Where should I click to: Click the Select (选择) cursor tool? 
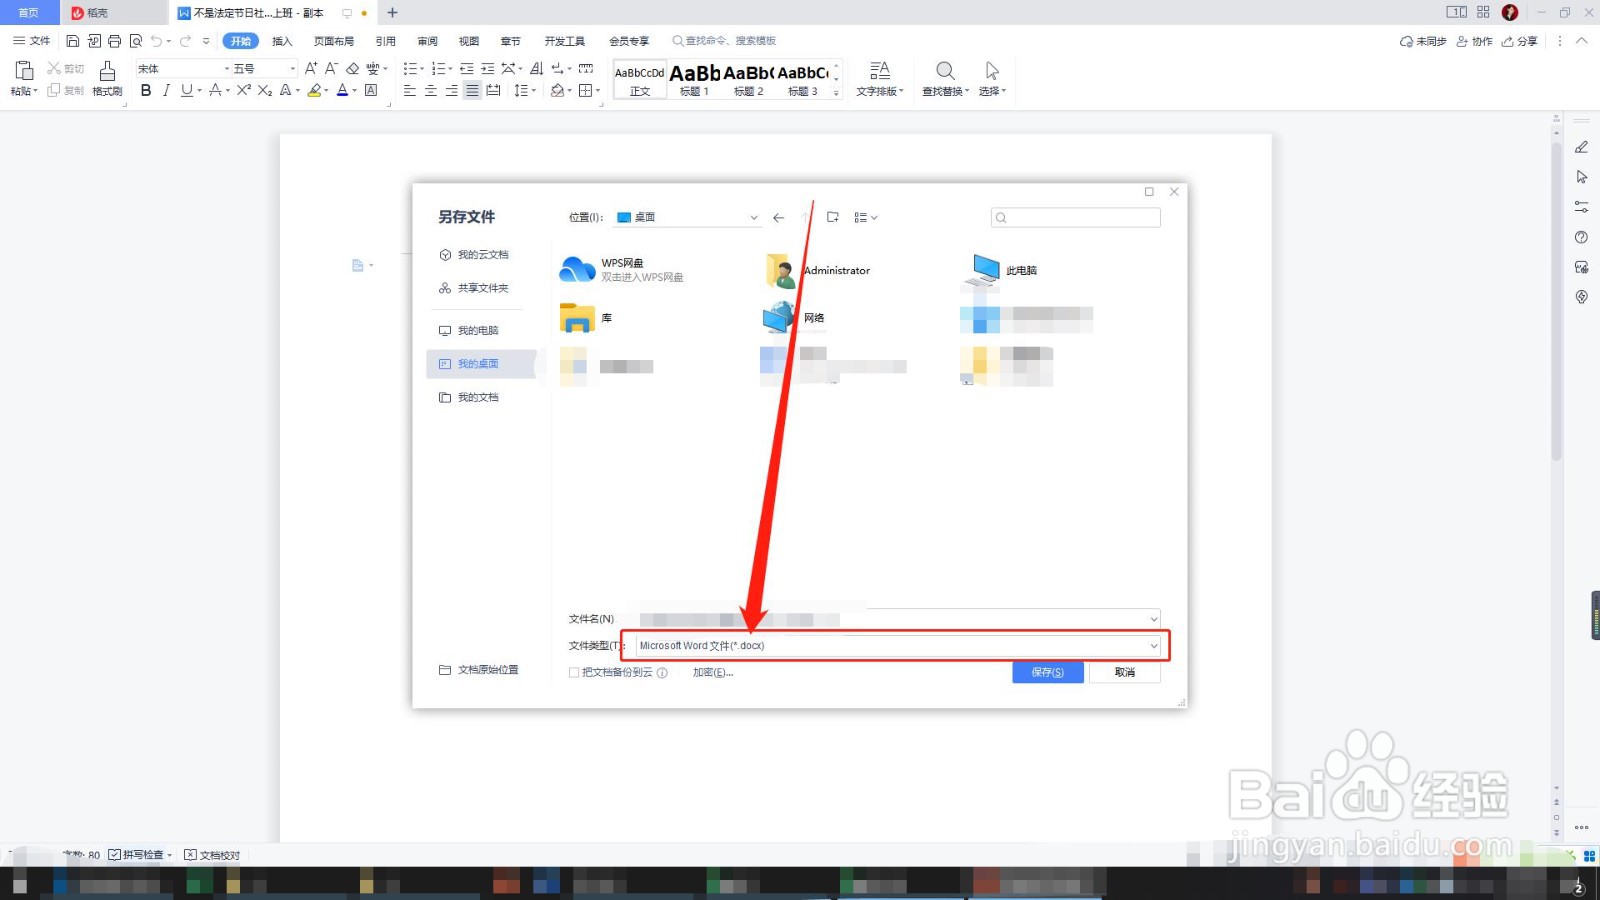(x=992, y=78)
